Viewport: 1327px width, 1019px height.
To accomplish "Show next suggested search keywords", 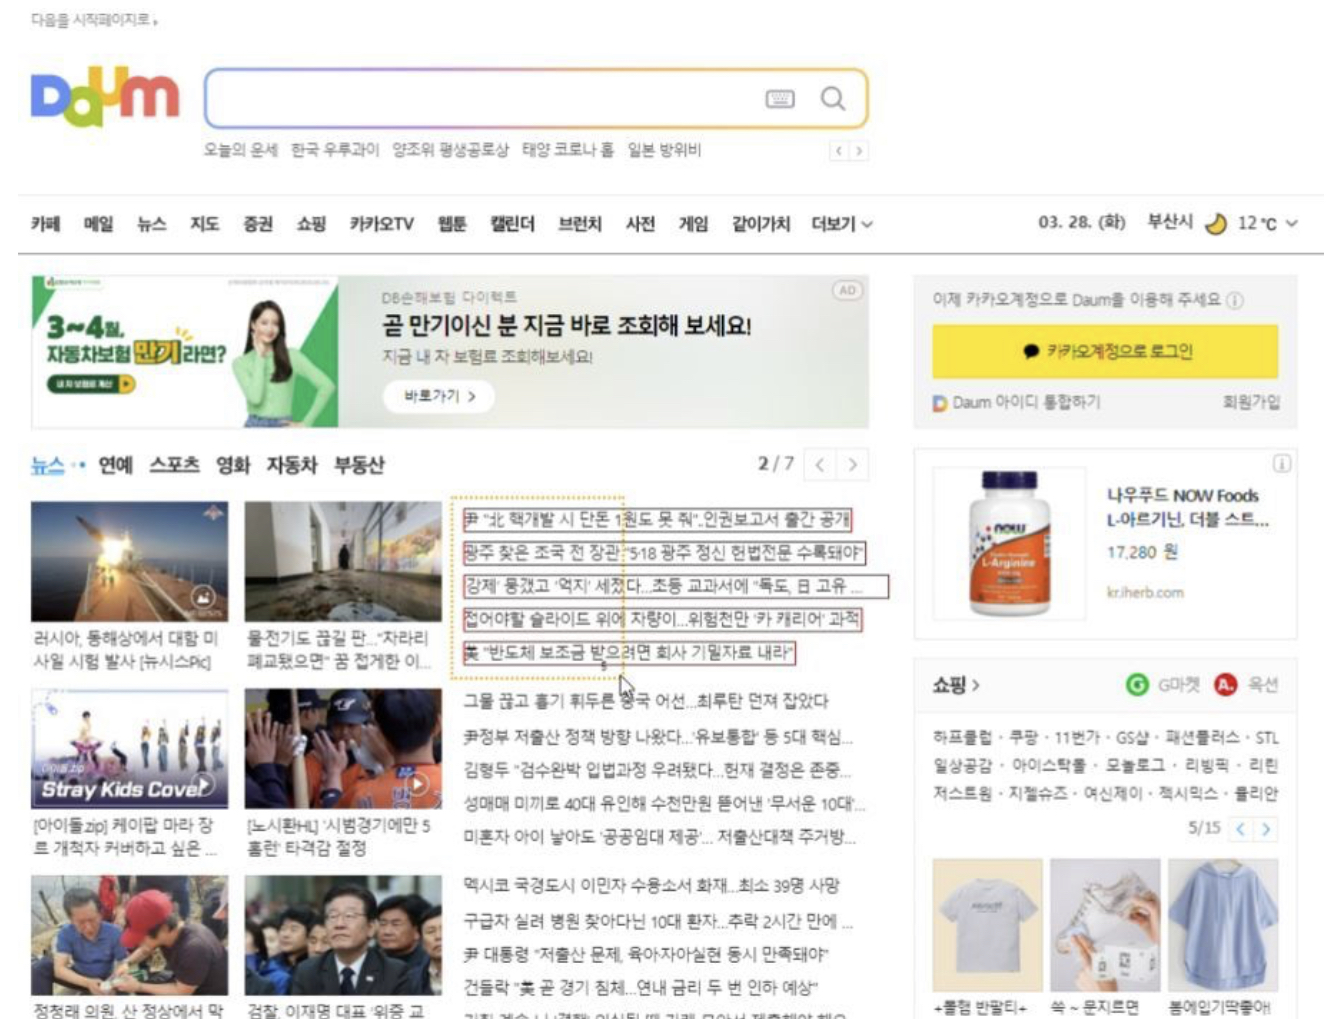I will [858, 151].
